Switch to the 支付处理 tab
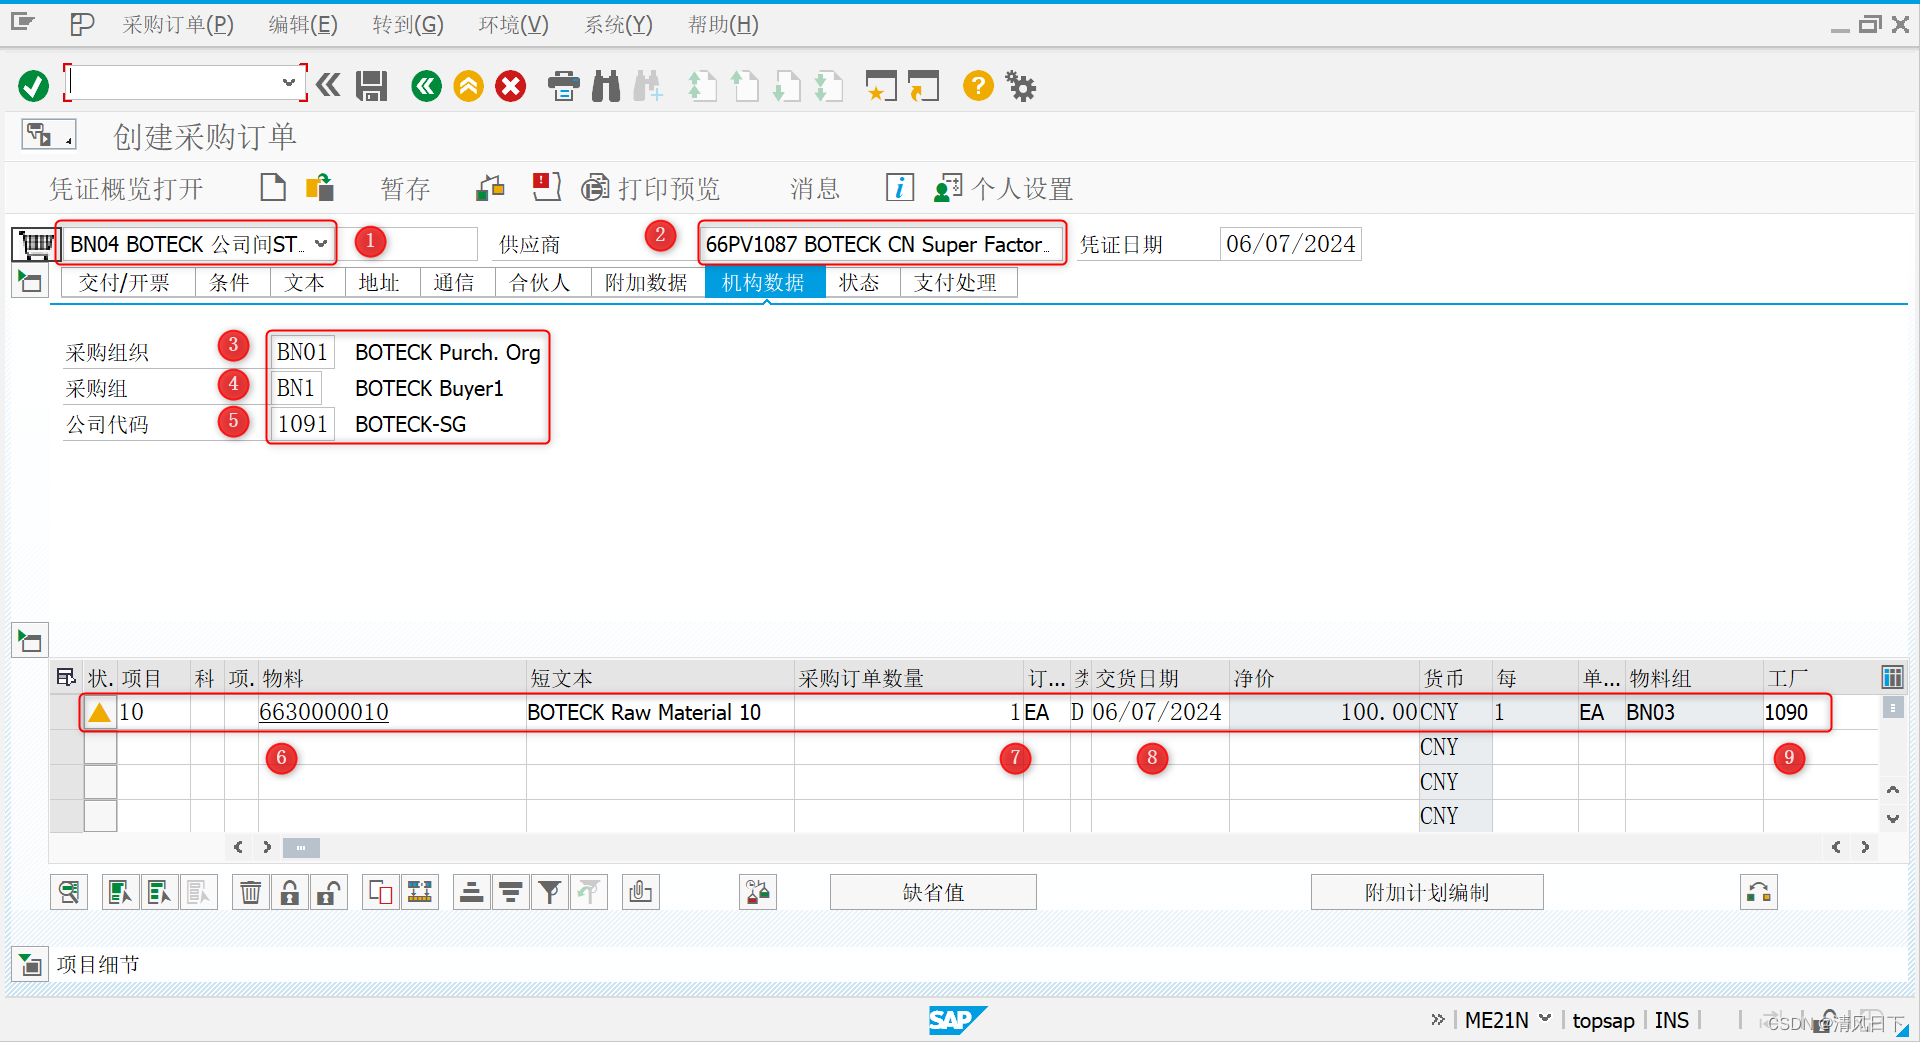 [x=956, y=283]
